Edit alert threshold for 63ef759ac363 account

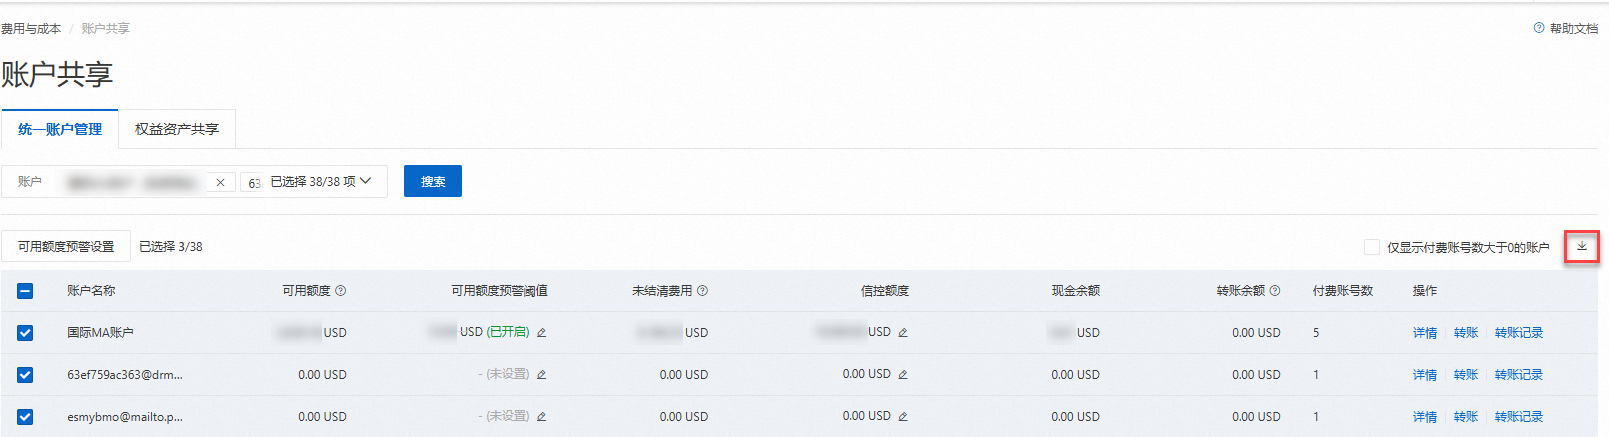pos(542,375)
